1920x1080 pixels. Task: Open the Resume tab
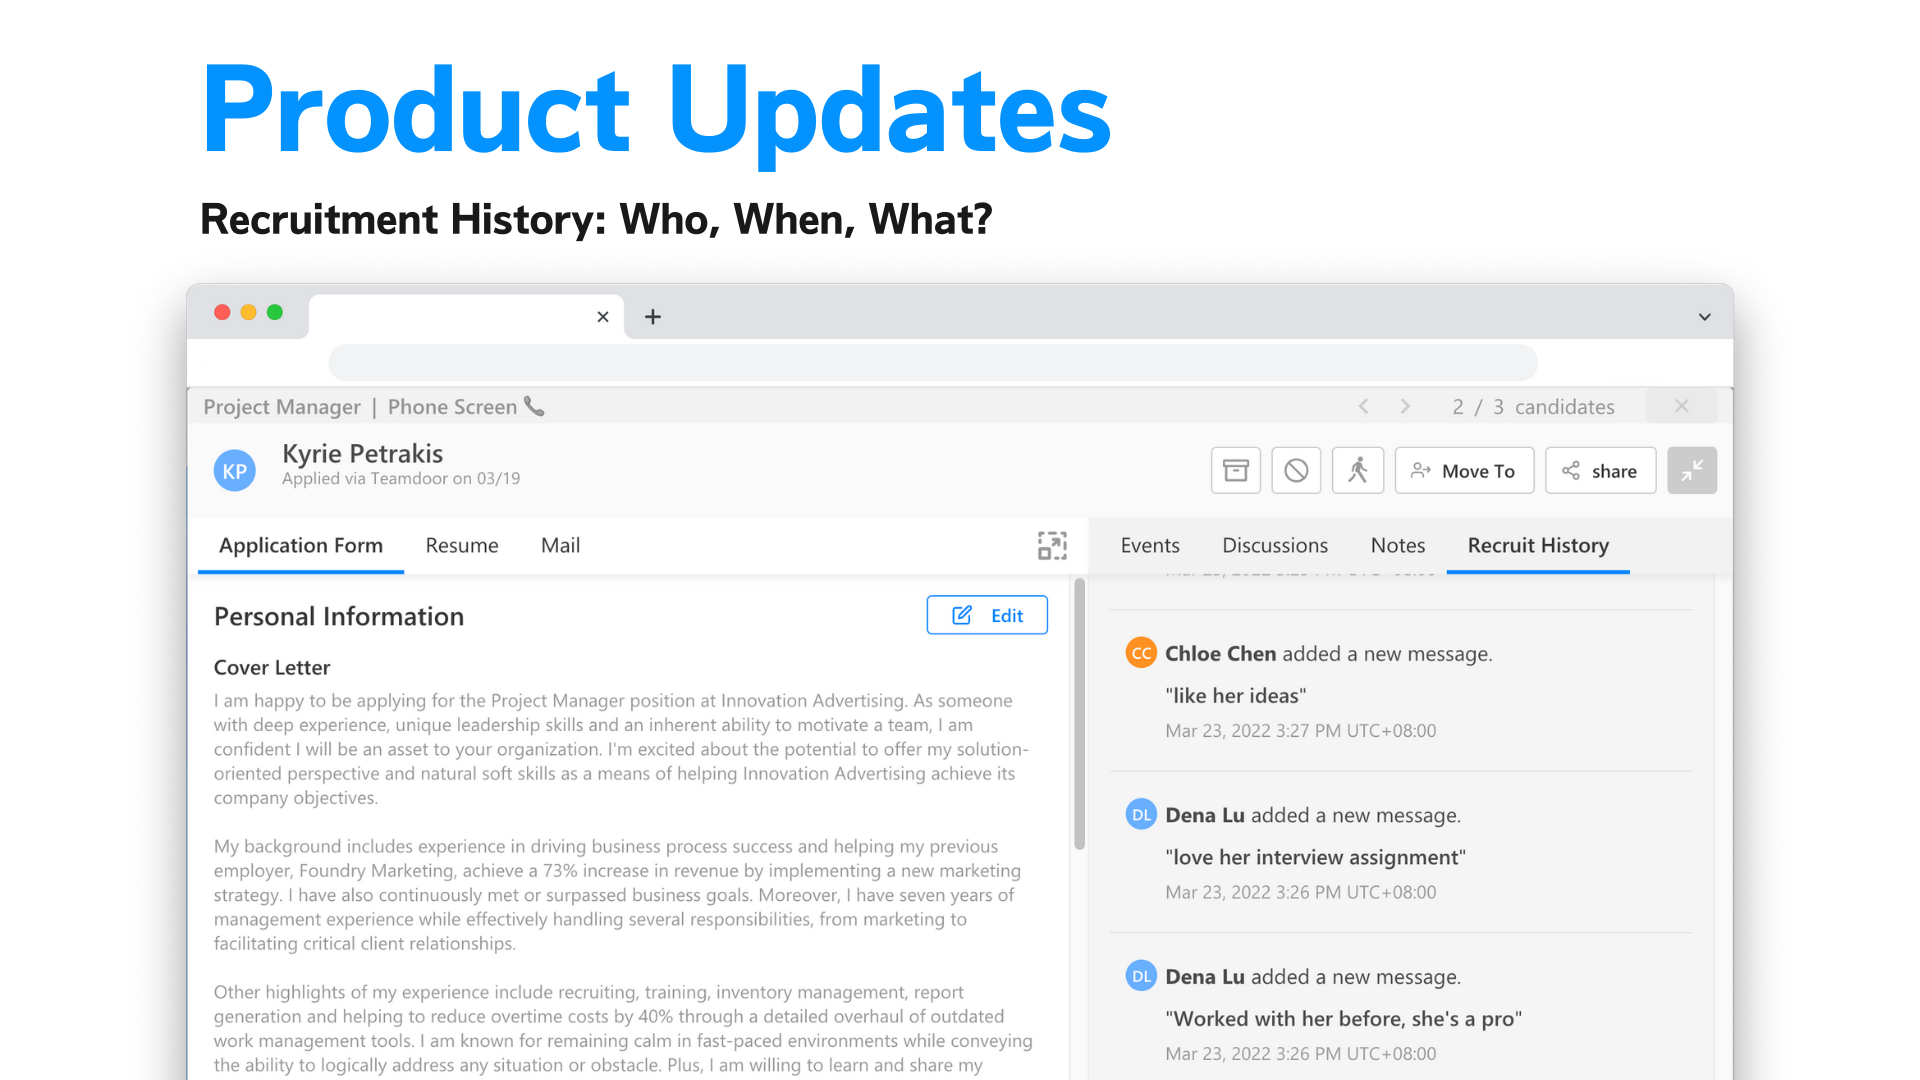pos(462,545)
